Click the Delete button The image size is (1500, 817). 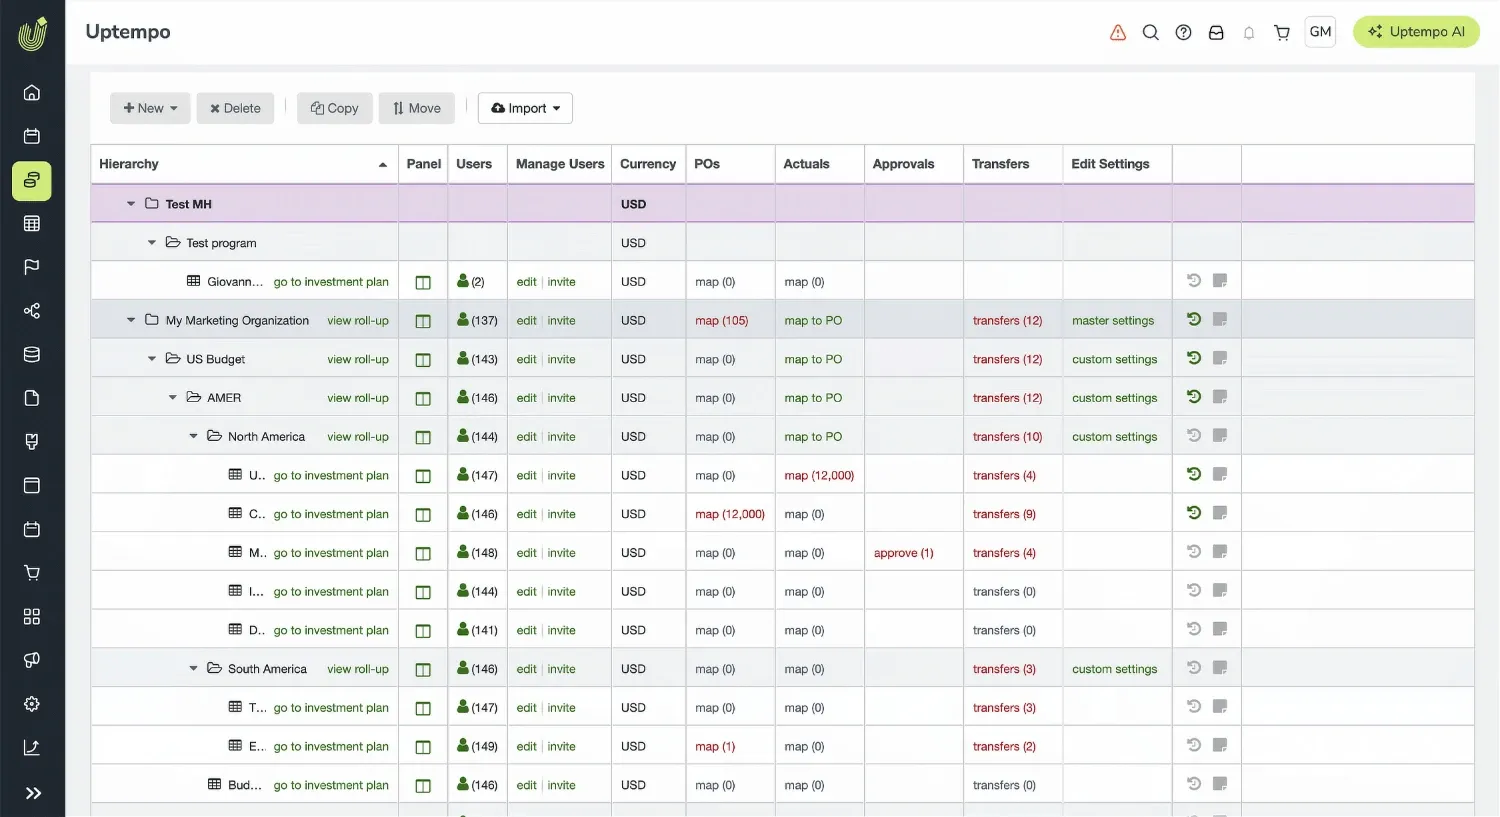tap(235, 108)
